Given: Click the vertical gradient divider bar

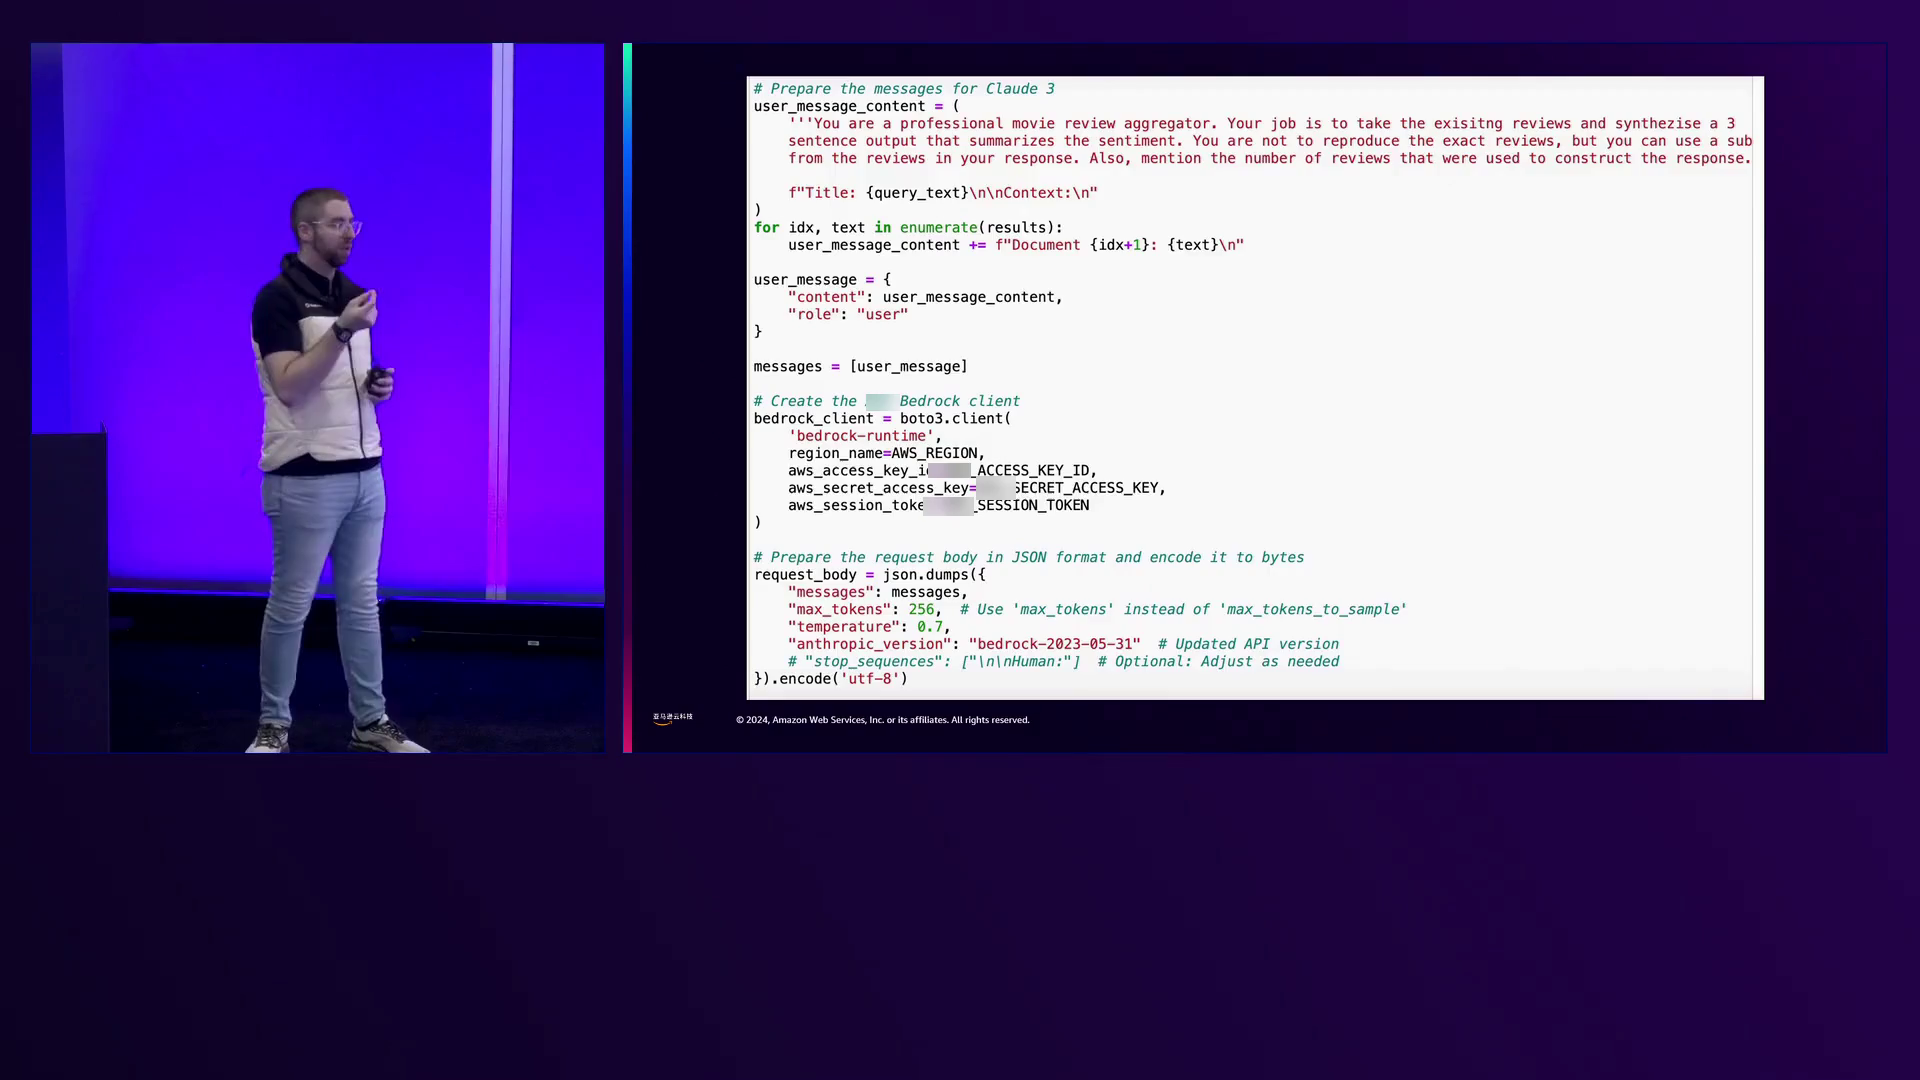Looking at the screenshot, I should tap(627, 397).
